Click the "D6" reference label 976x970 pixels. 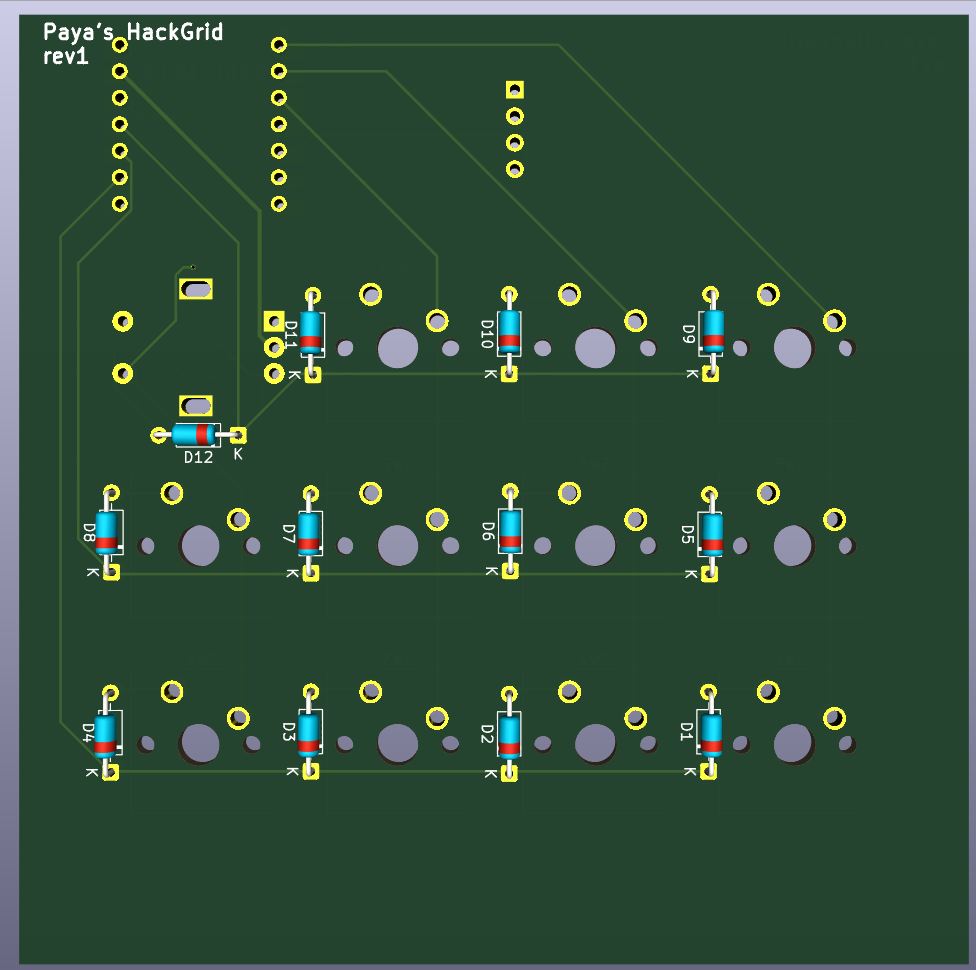coord(488,532)
